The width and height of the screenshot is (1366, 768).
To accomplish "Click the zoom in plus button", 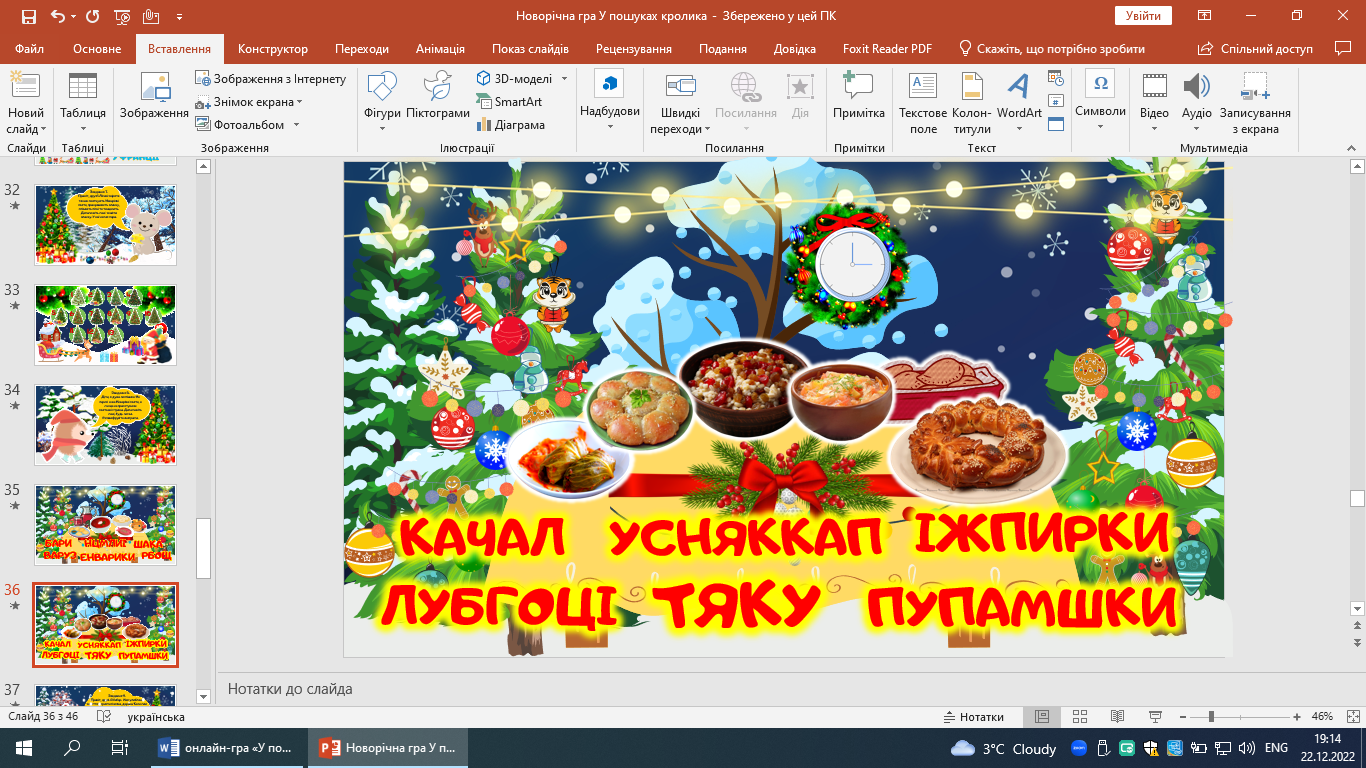I will tap(1297, 717).
